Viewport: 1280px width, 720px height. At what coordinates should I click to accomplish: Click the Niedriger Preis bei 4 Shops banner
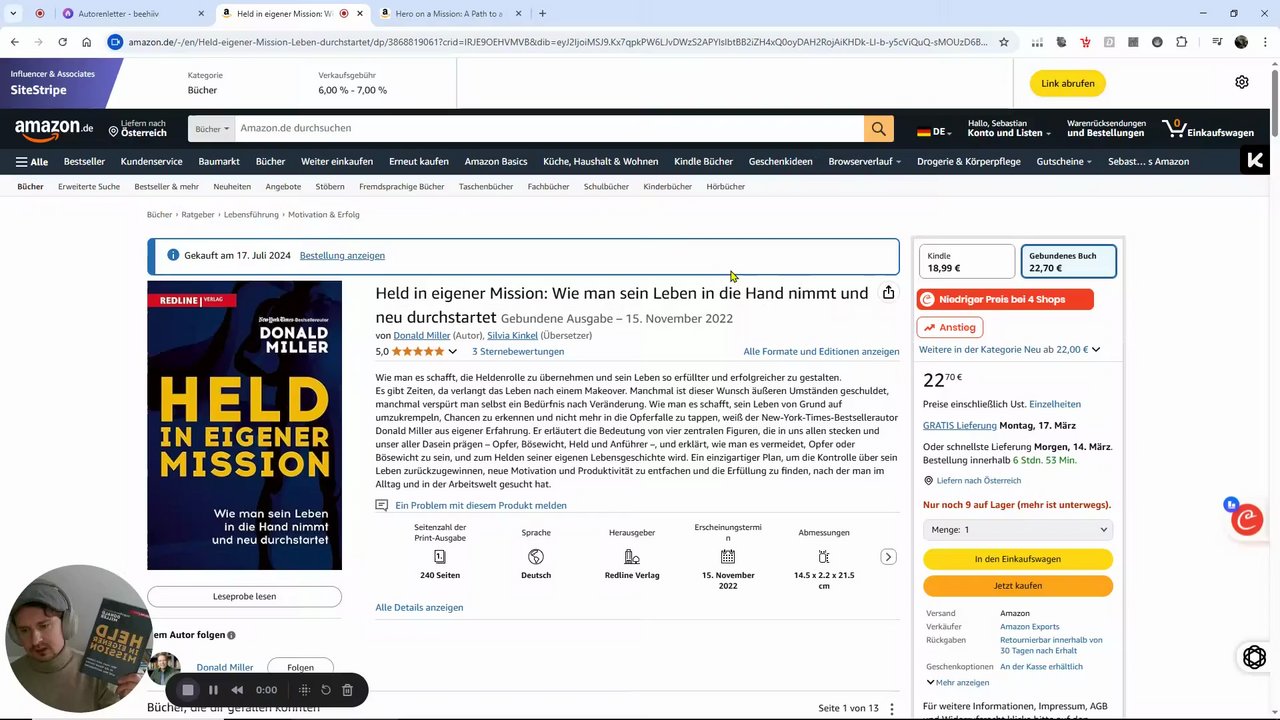point(1005,299)
